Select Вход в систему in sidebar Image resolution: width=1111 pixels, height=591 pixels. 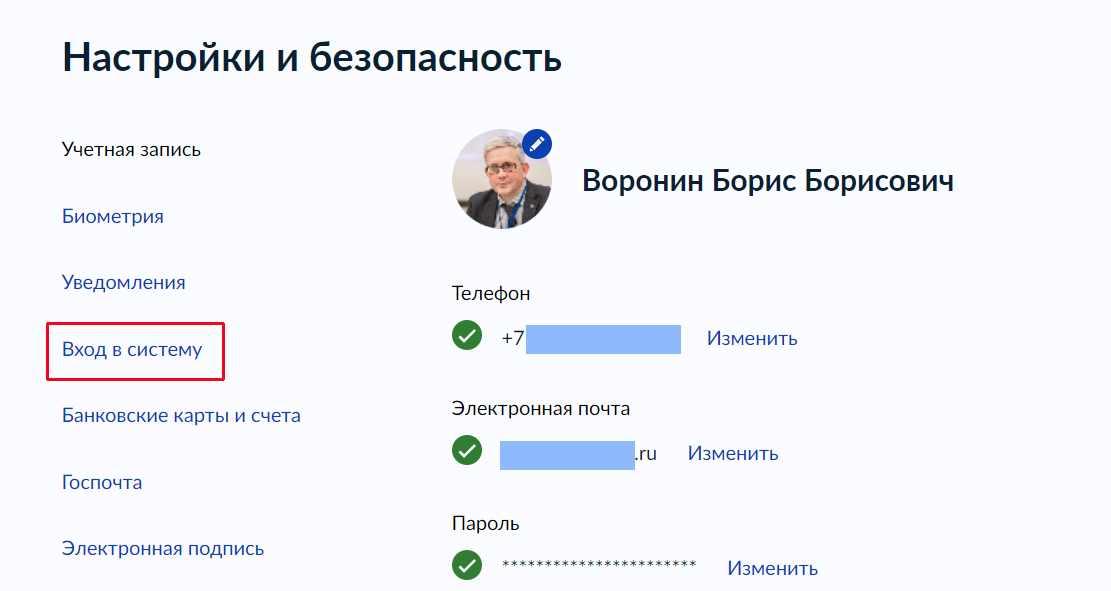coord(132,349)
